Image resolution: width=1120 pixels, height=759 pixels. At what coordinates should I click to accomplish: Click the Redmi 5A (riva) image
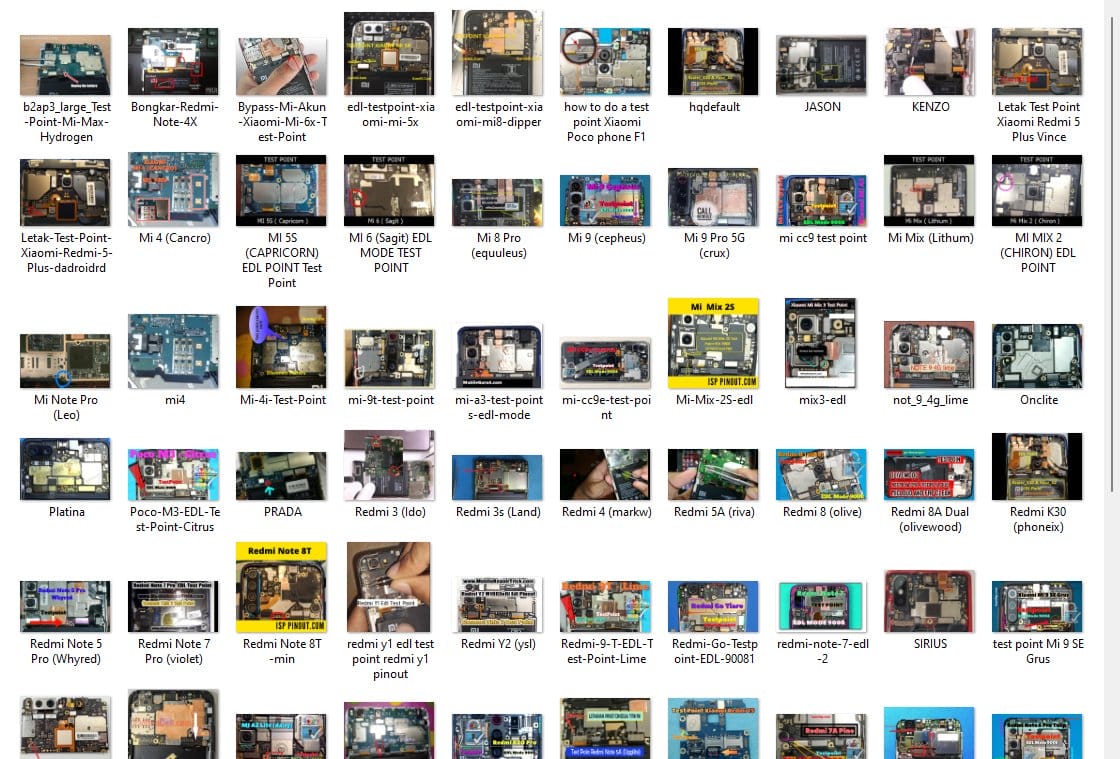(713, 474)
